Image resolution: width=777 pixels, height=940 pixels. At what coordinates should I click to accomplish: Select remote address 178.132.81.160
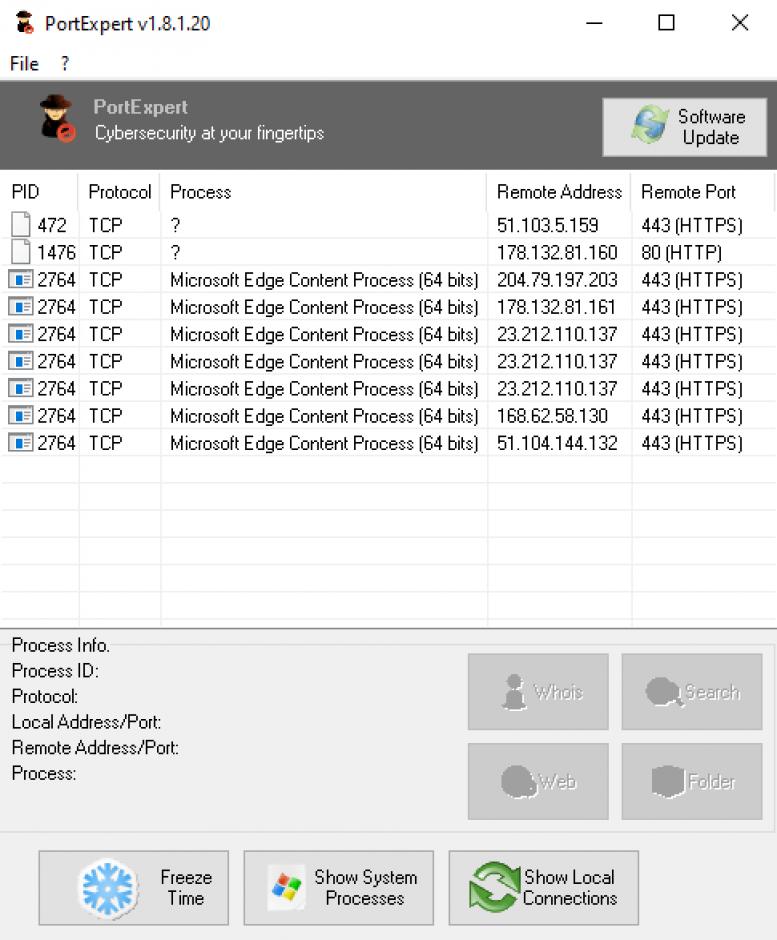pyautogui.click(x=557, y=252)
